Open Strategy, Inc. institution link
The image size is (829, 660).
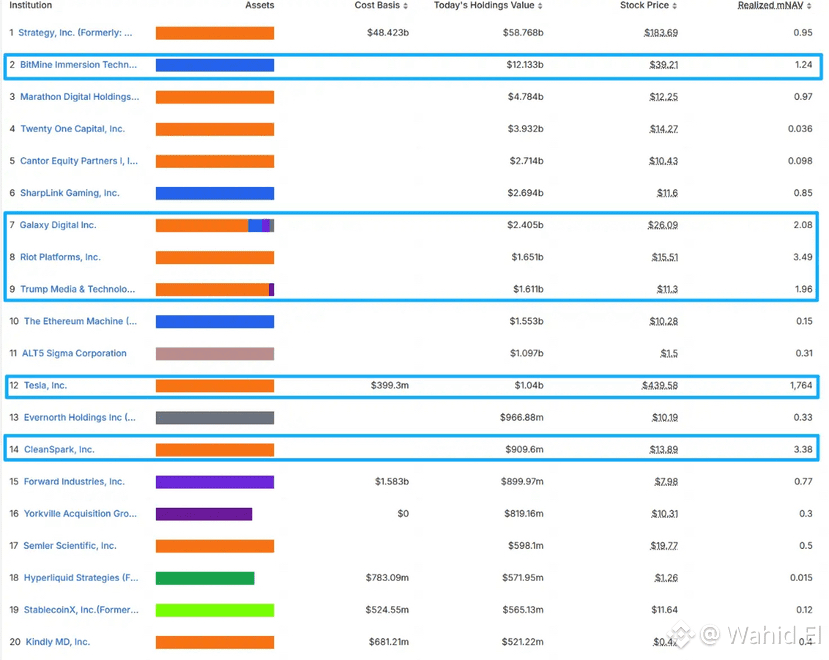75,33
